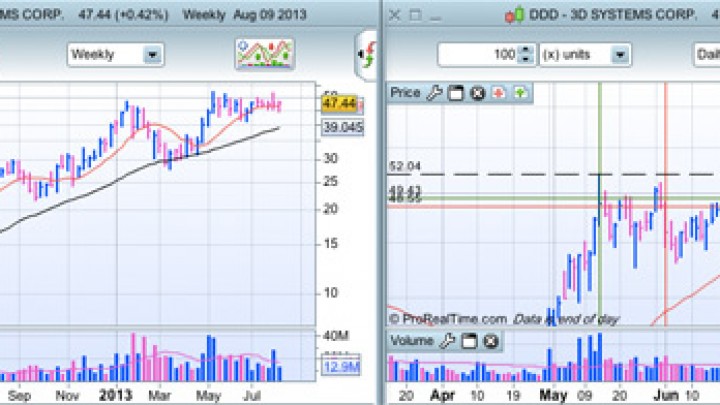Click the Volume panel window icon

[x=469, y=341]
